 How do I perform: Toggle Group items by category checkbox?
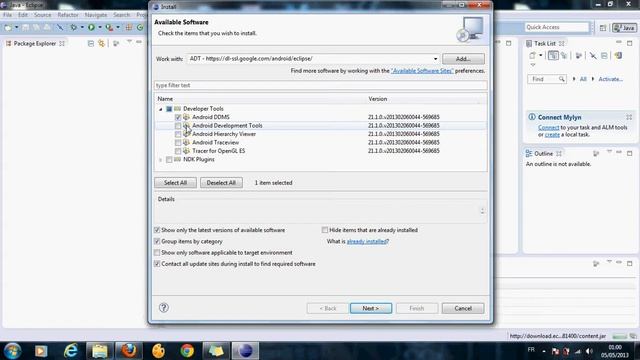pos(157,242)
